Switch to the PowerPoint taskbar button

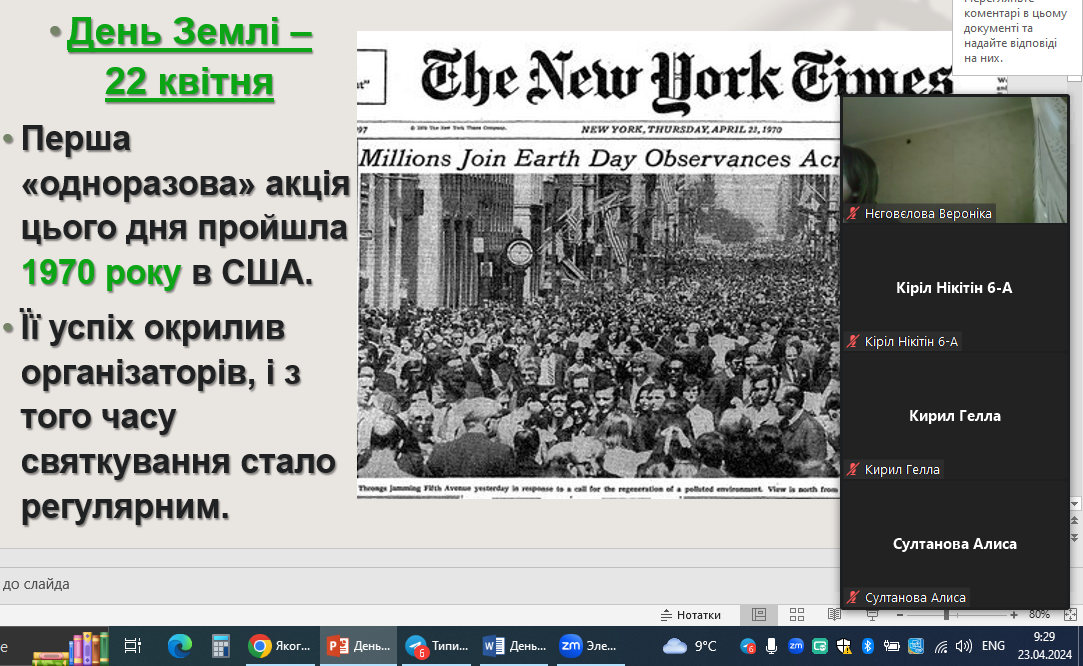pyautogui.click(x=358, y=646)
